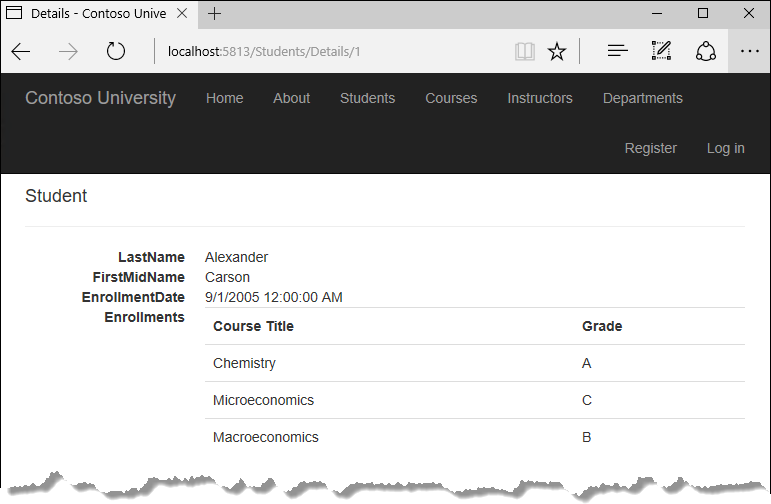The image size is (771, 504).
Task: Click the Student heading text
Action: [x=56, y=196]
